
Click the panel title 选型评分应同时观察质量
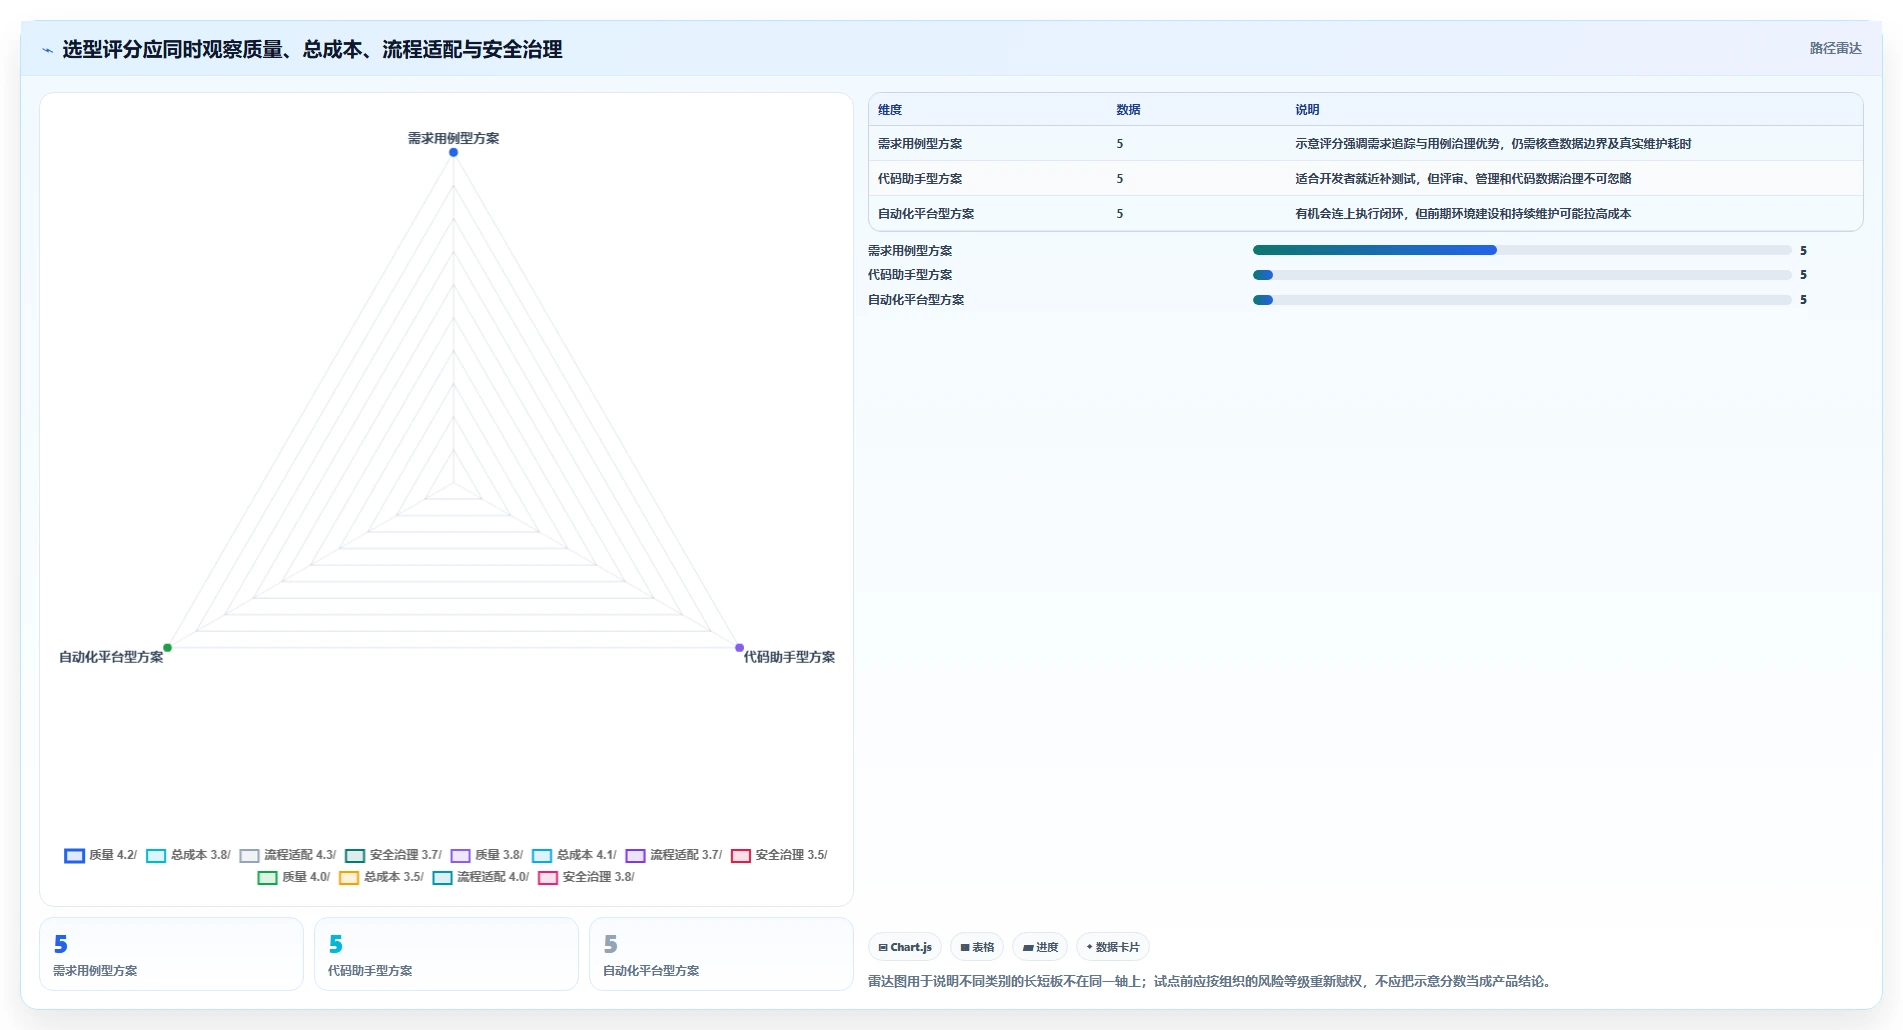pyautogui.click(x=312, y=49)
